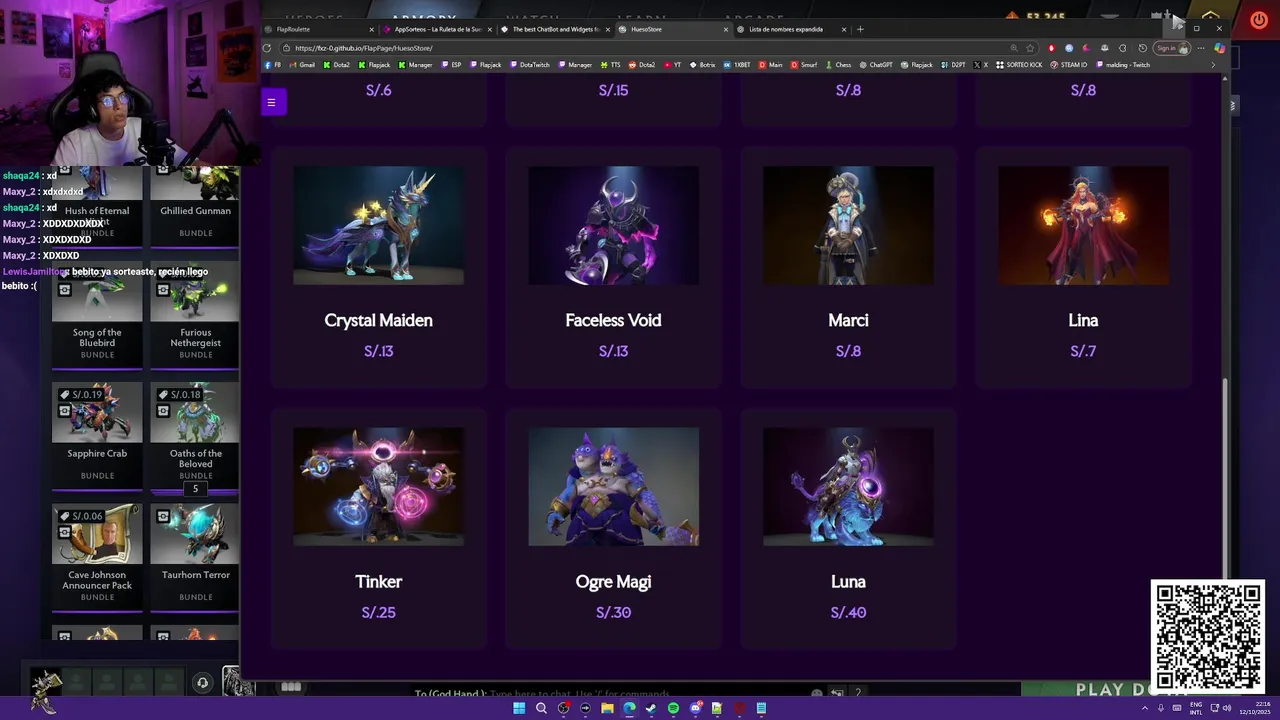Viewport: 1280px width, 720px height.
Task: Open Oaths of the Beloved bundle
Action: coord(195,436)
